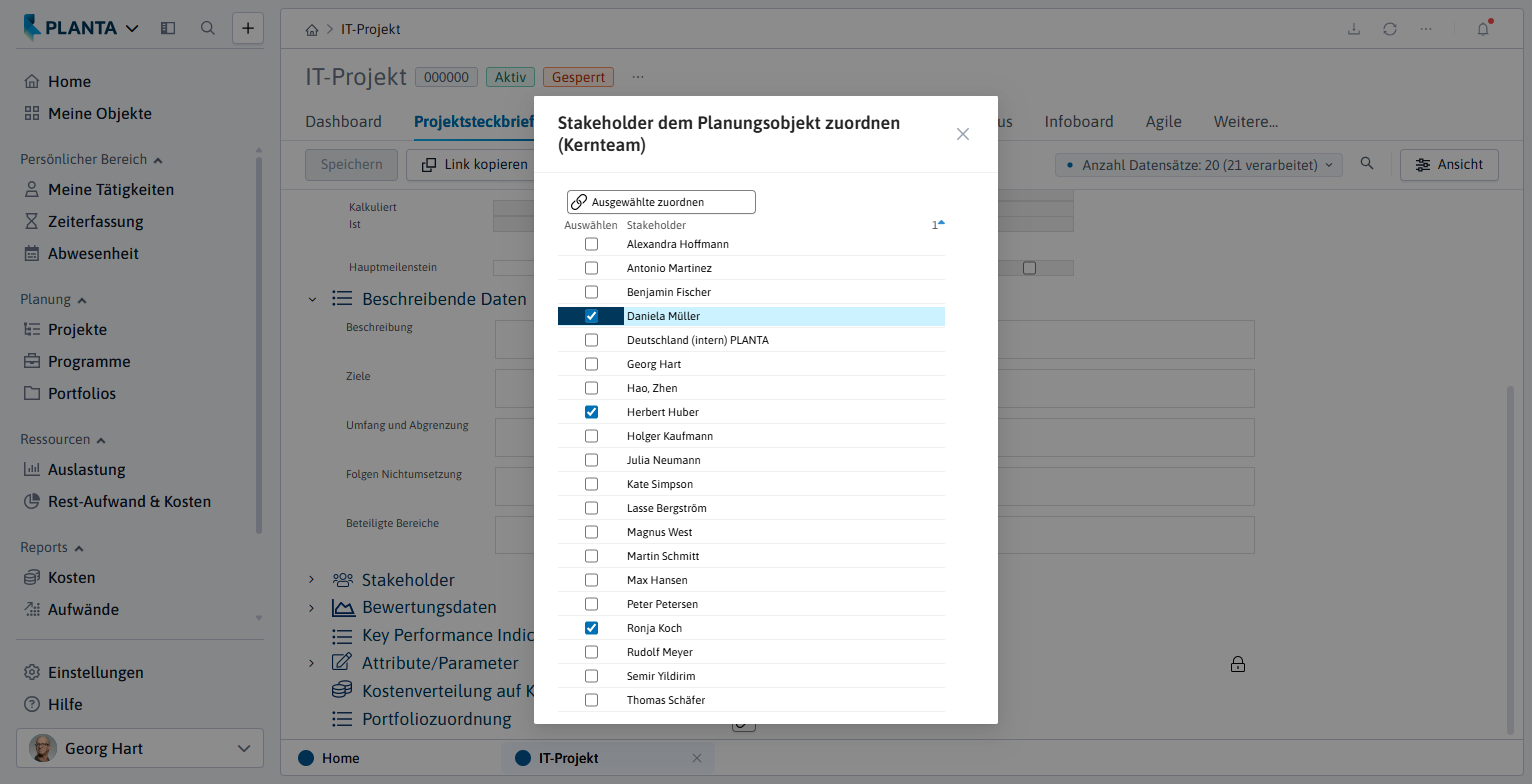Click the sidebar panel toggle icon
This screenshot has width=1532, height=784.
pyautogui.click(x=168, y=28)
